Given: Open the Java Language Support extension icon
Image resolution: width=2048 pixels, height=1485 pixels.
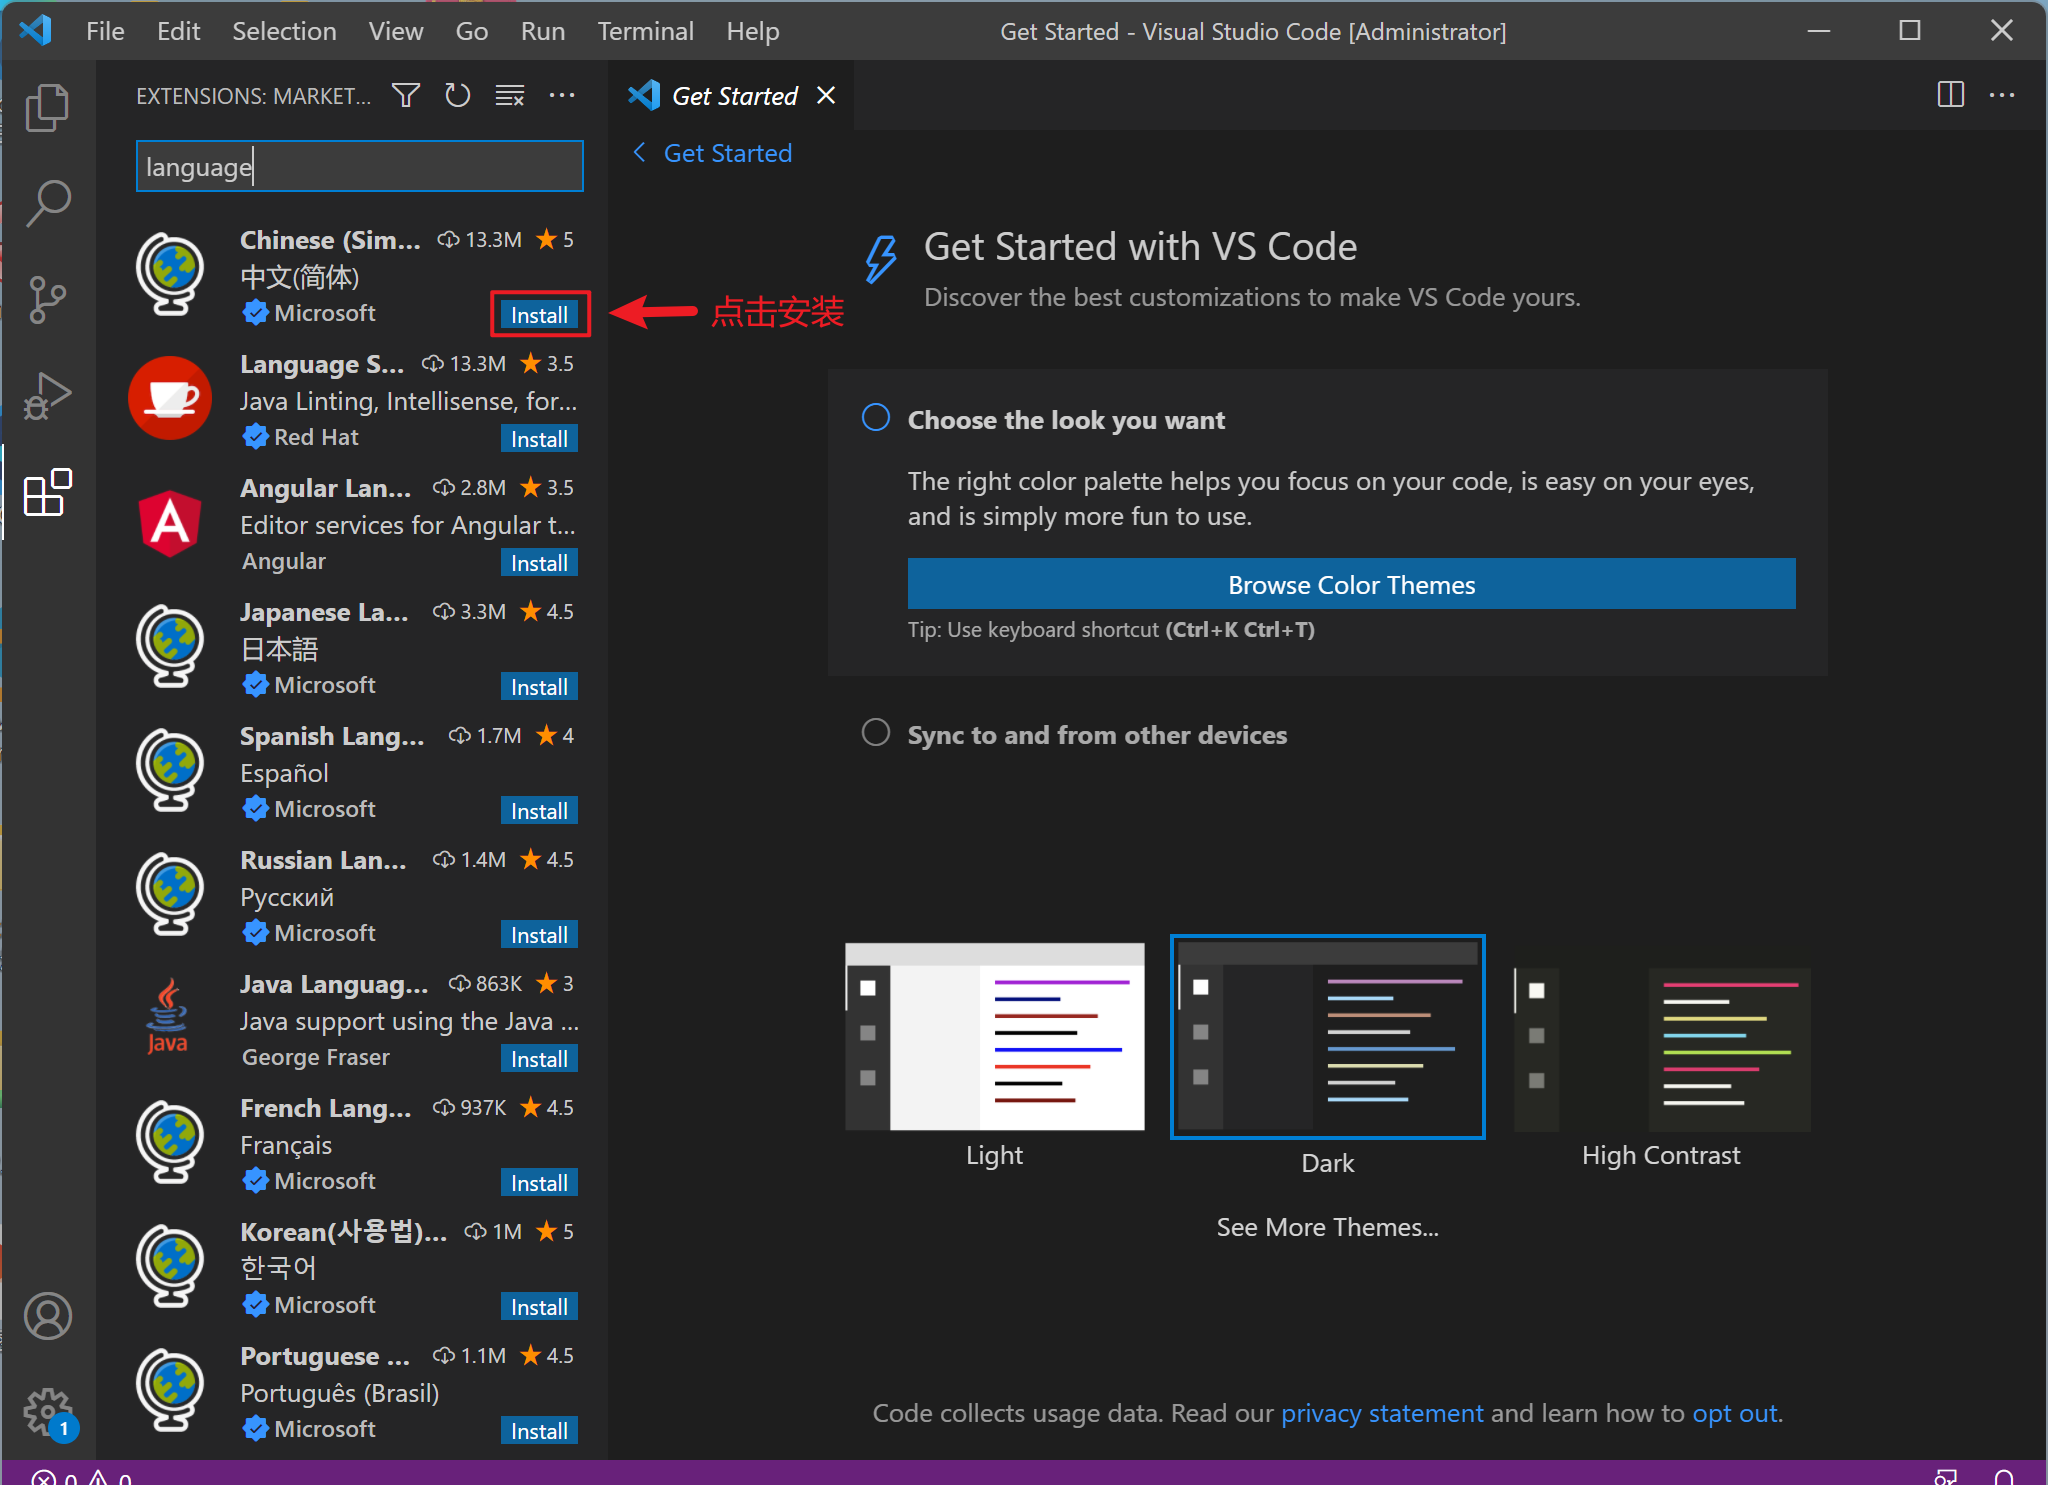Looking at the screenshot, I should [x=167, y=1017].
